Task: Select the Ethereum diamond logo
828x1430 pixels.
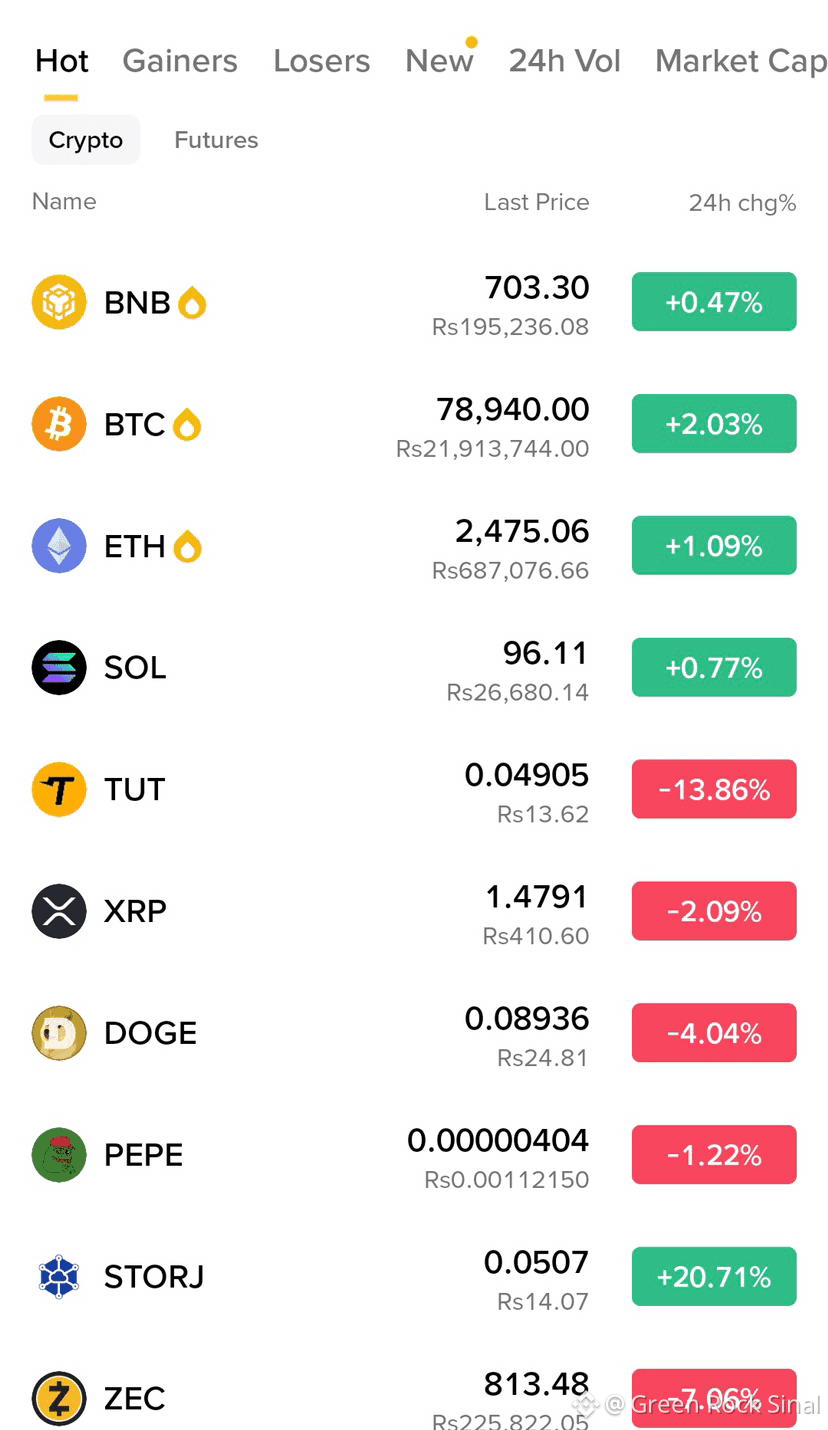Action: [59, 546]
